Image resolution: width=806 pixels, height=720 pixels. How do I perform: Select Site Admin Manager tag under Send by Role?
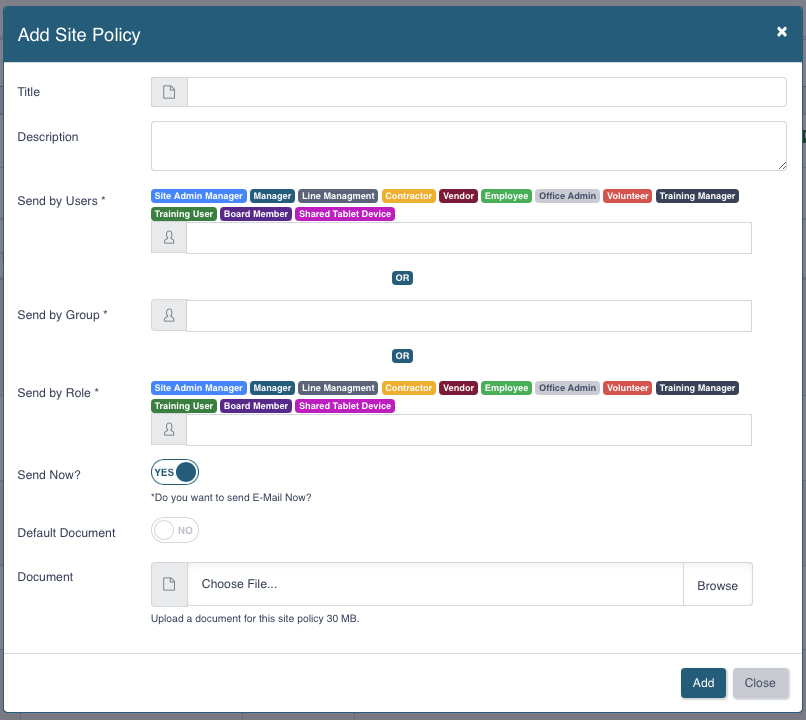198,388
